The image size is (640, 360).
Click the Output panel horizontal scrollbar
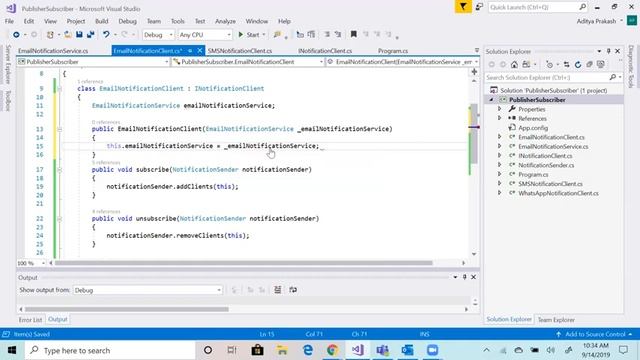(x=127, y=309)
